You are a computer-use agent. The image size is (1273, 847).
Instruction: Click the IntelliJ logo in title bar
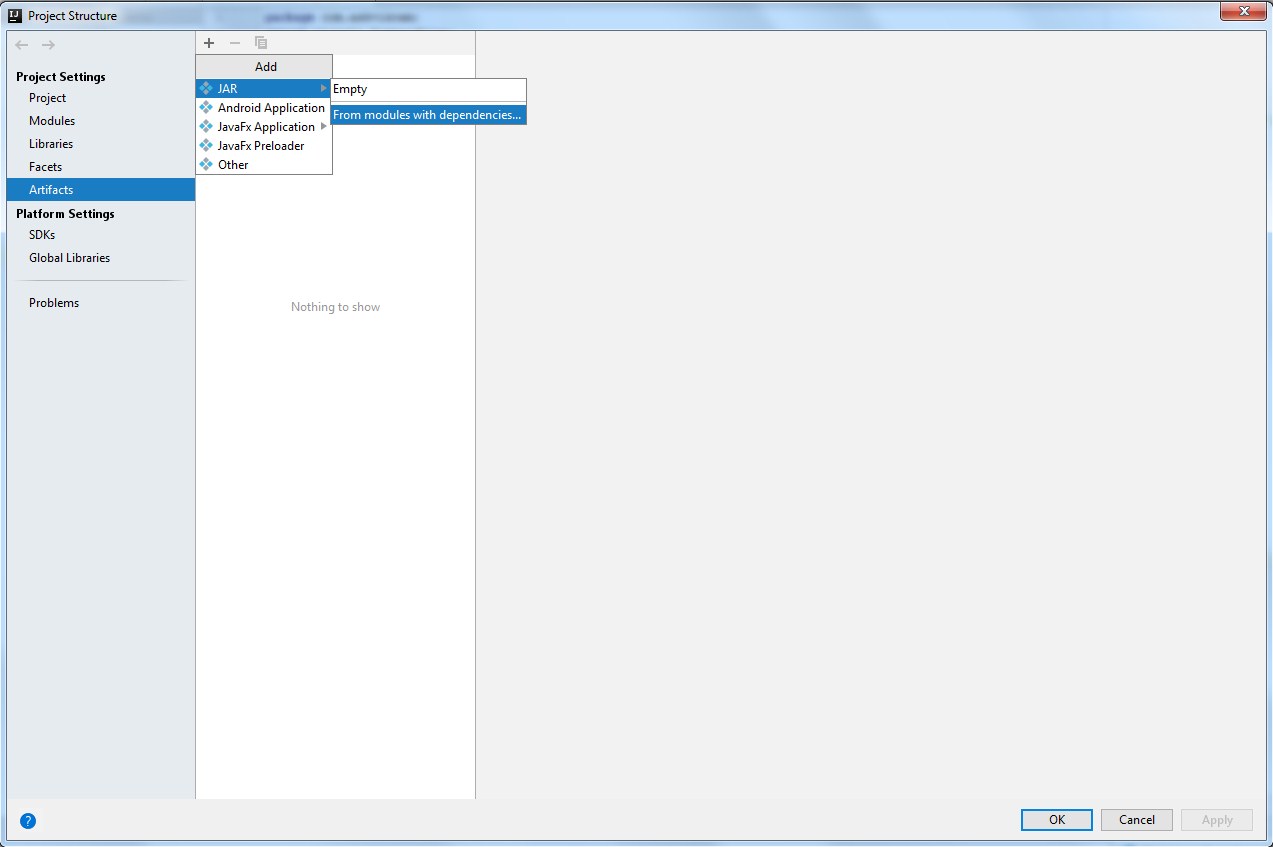[x=15, y=15]
